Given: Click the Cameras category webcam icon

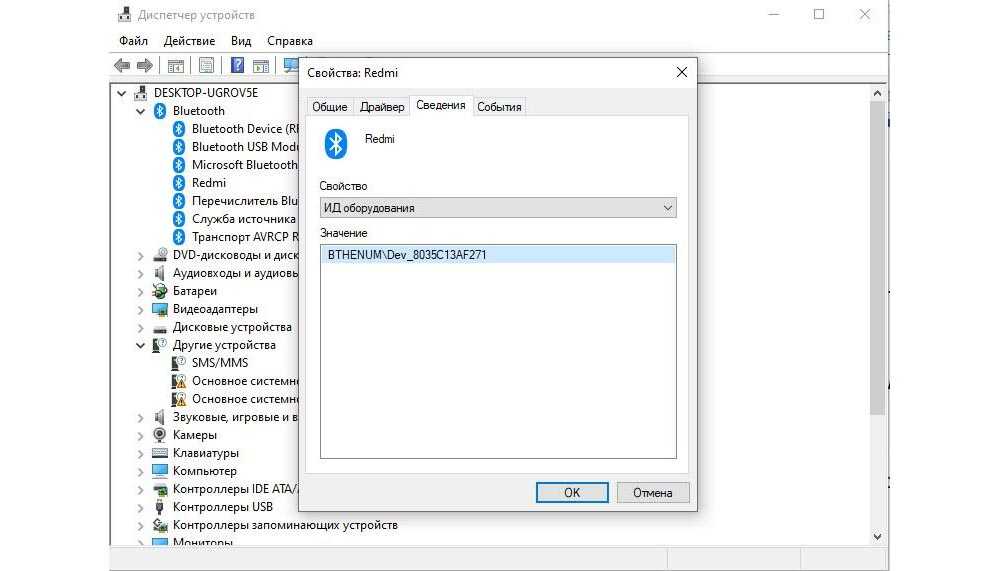Looking at the screenshot, I should (160, 435).
